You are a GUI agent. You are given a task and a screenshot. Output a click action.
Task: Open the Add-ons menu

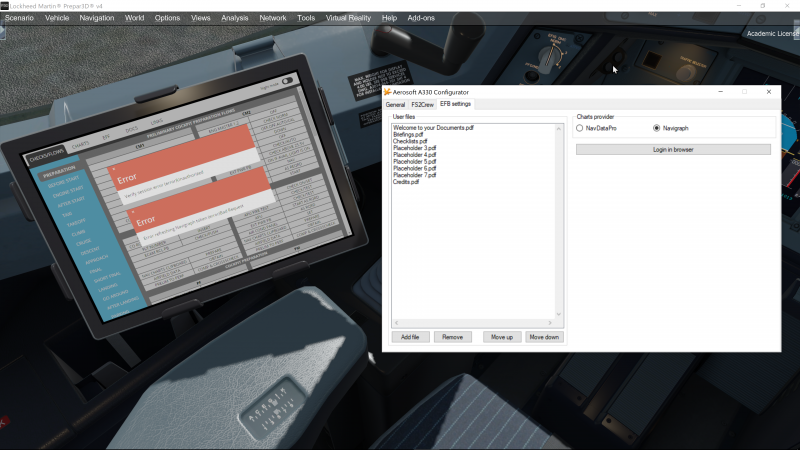[x=421, y=18]
